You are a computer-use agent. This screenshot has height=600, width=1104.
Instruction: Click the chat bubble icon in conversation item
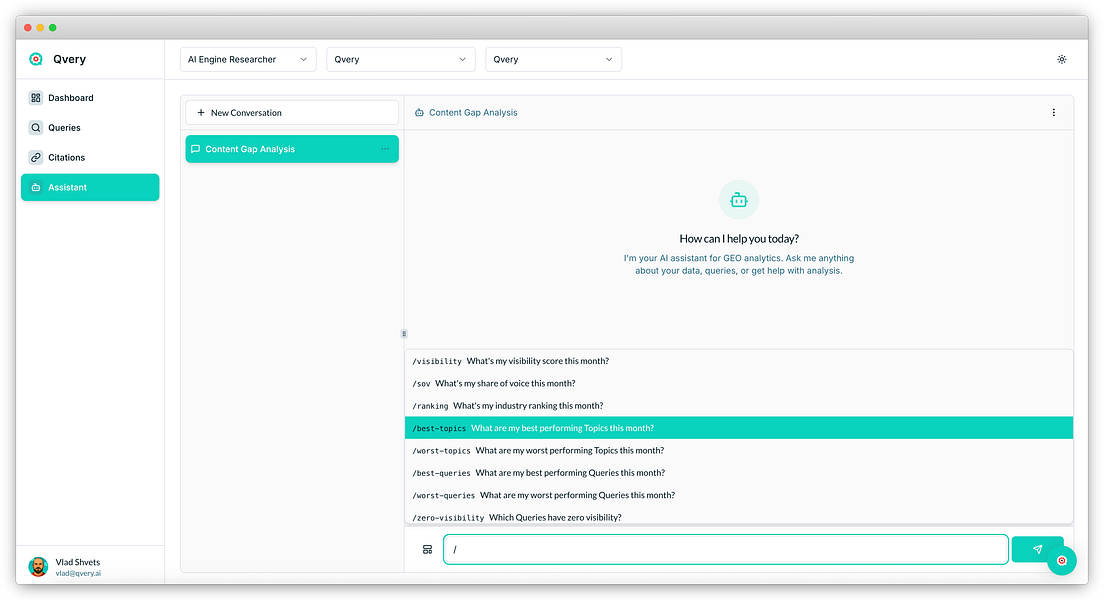click(x=196, y=149)
